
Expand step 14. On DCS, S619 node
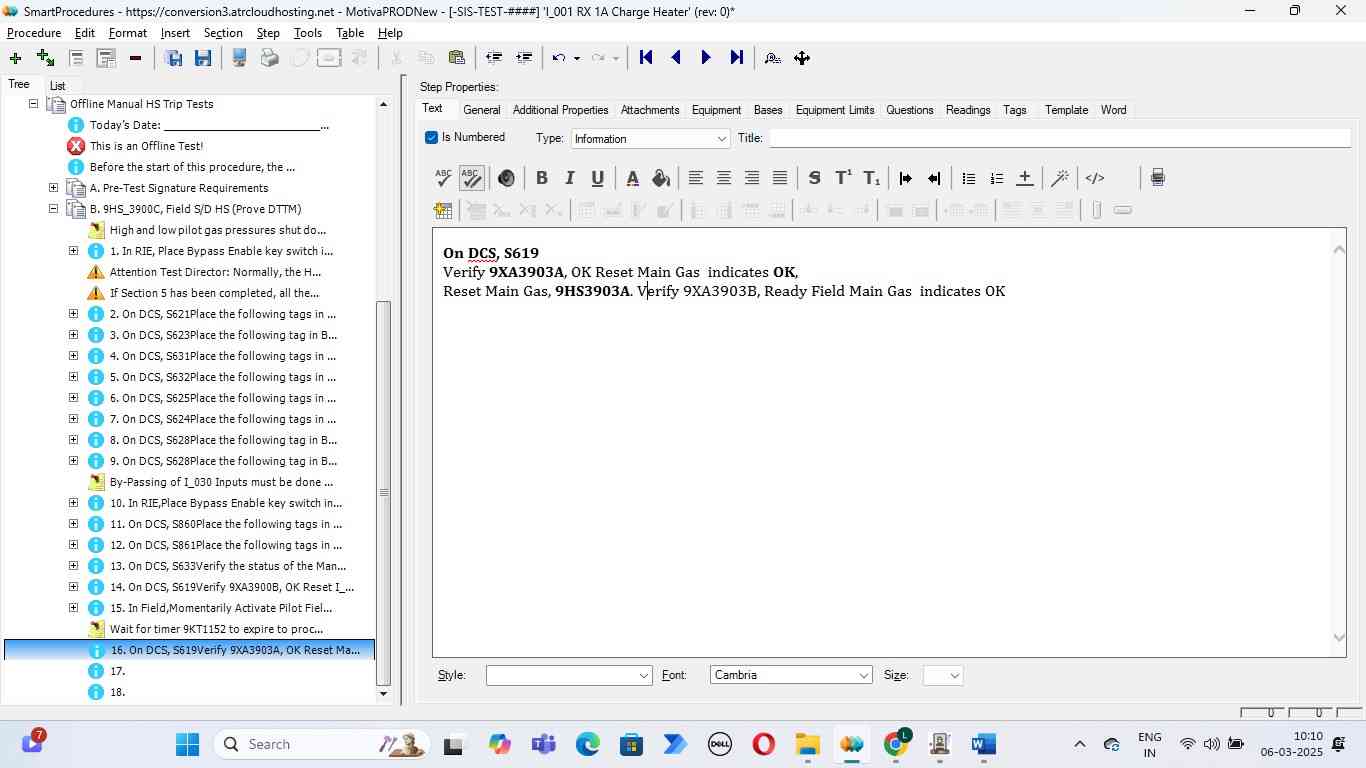pos(73,587)
